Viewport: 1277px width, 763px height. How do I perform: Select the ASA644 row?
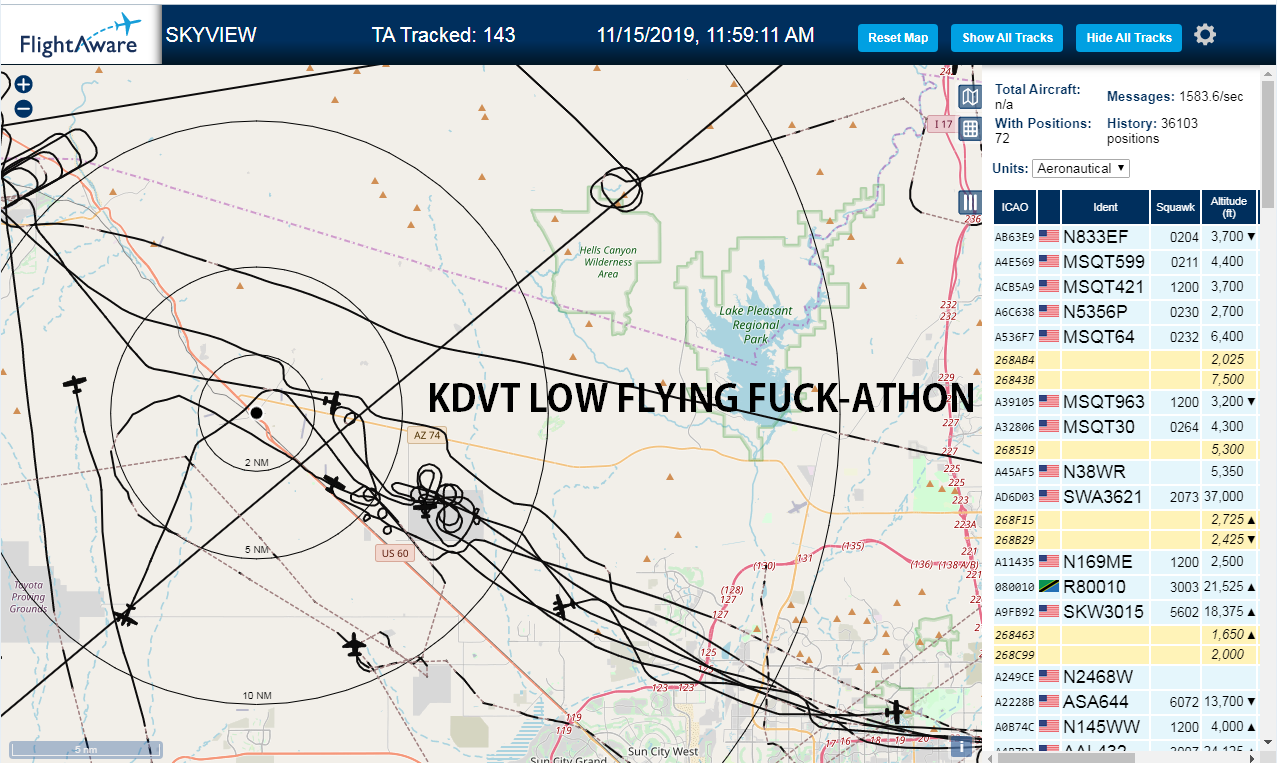(x=1126, y=701)
